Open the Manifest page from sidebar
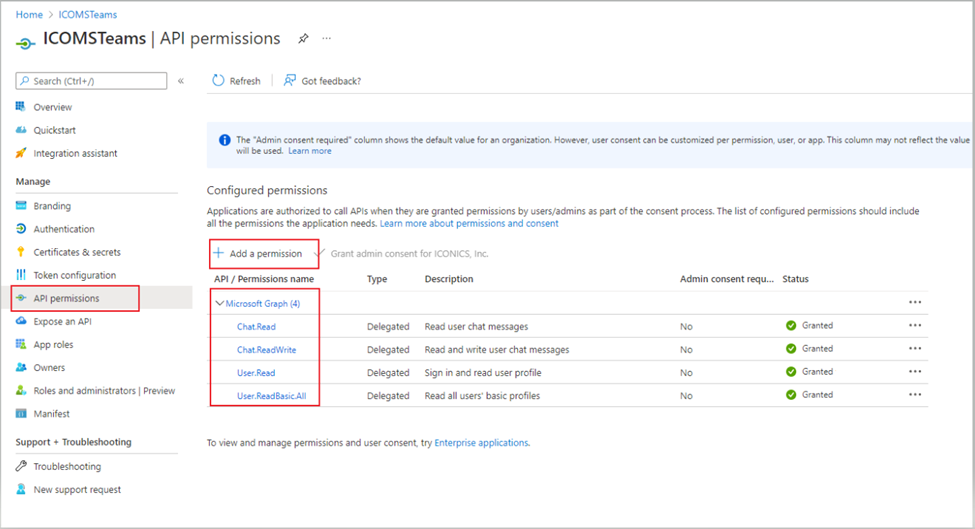This screenshot has width=975, height=529. (51, 413)
